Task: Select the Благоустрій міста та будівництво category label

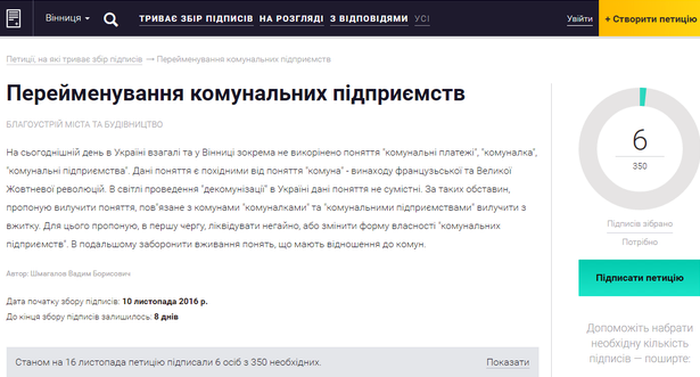Action: [x=84, y=124]
